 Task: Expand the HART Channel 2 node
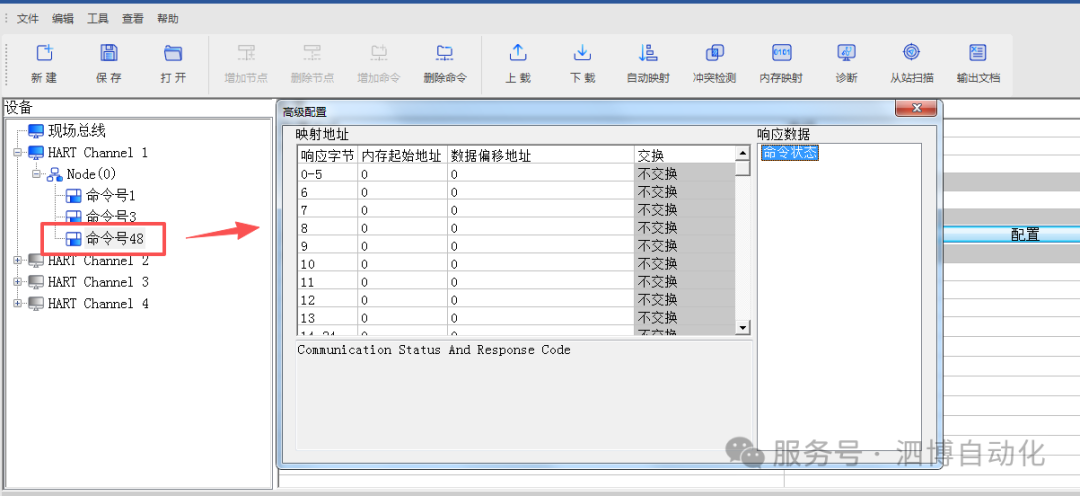point(18,260)
